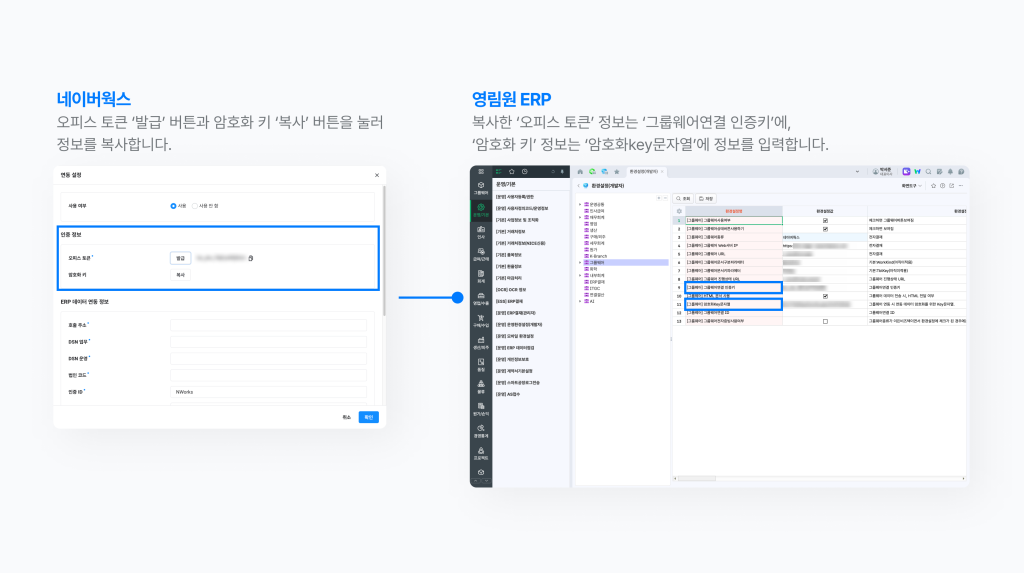
Task: Expand the 그룹웨어 tree node
Action: [x=579, y=262]
